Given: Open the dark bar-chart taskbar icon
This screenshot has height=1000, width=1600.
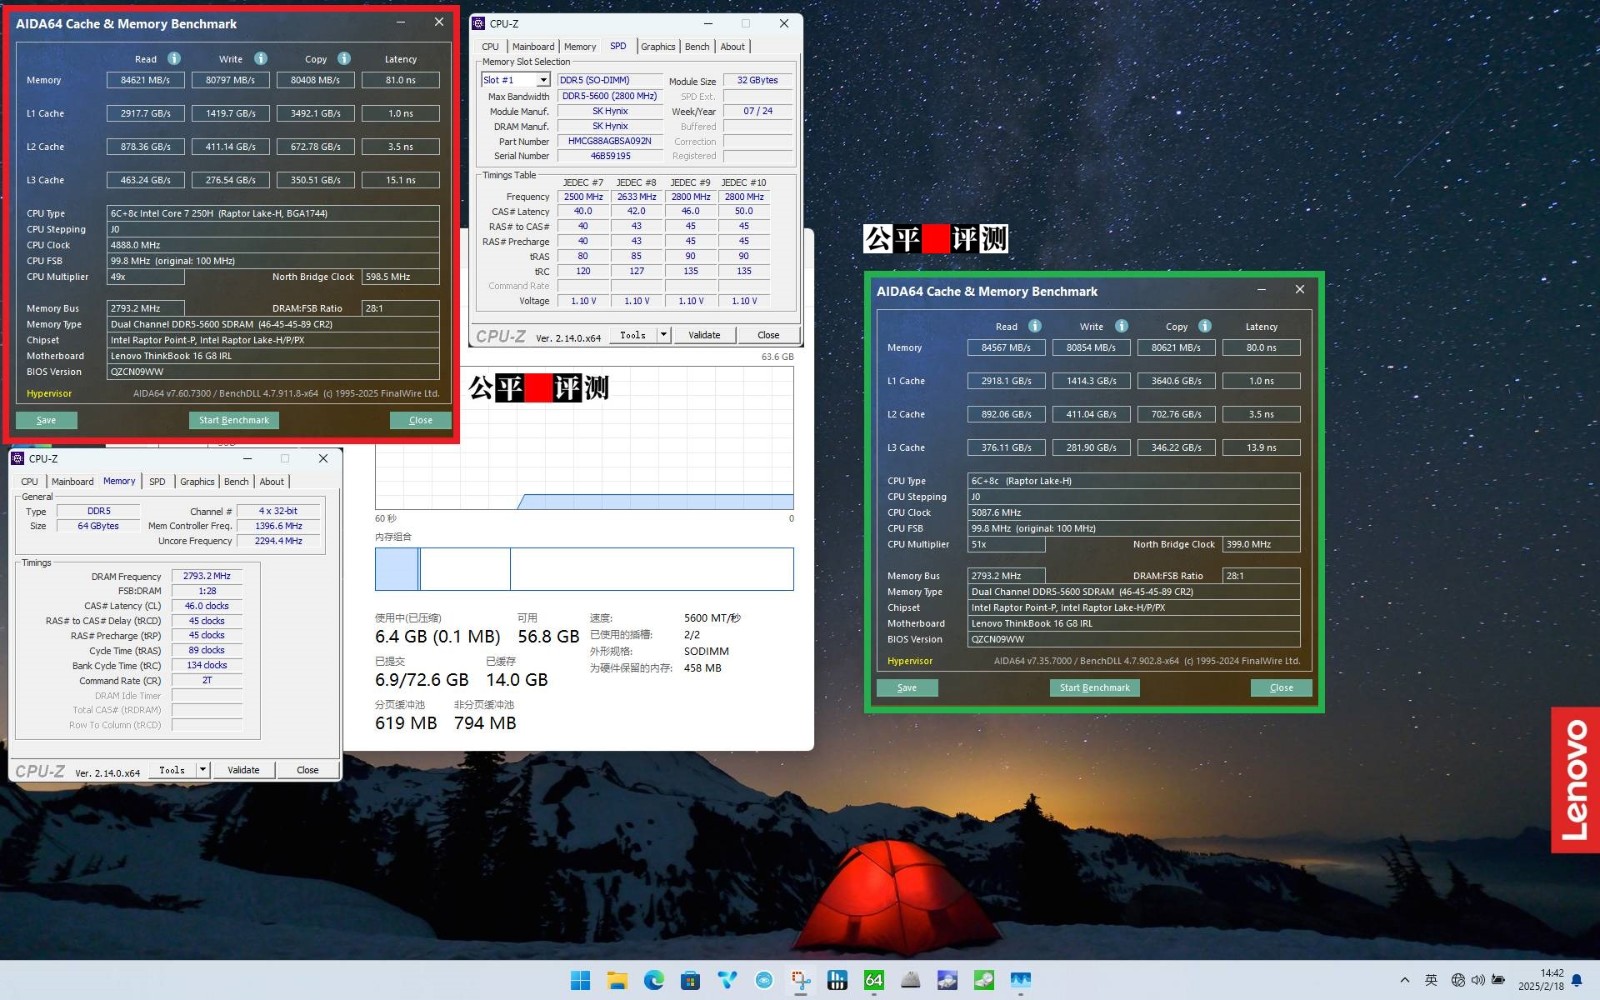Looking at the screenshot, I should coord(838,980).
